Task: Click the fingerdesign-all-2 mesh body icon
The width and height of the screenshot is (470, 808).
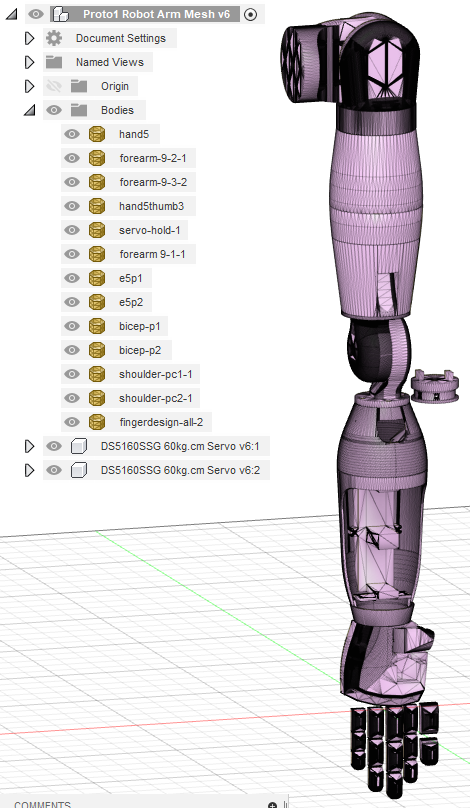Action: pos(96,422)
